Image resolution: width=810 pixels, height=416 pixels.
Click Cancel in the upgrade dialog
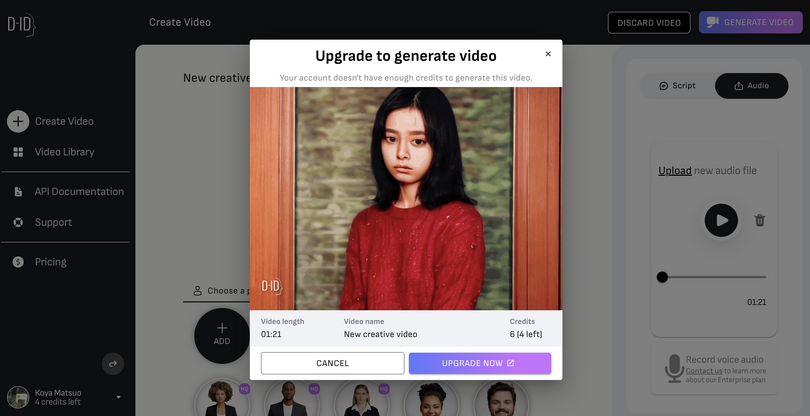click(x=333, y=363)
